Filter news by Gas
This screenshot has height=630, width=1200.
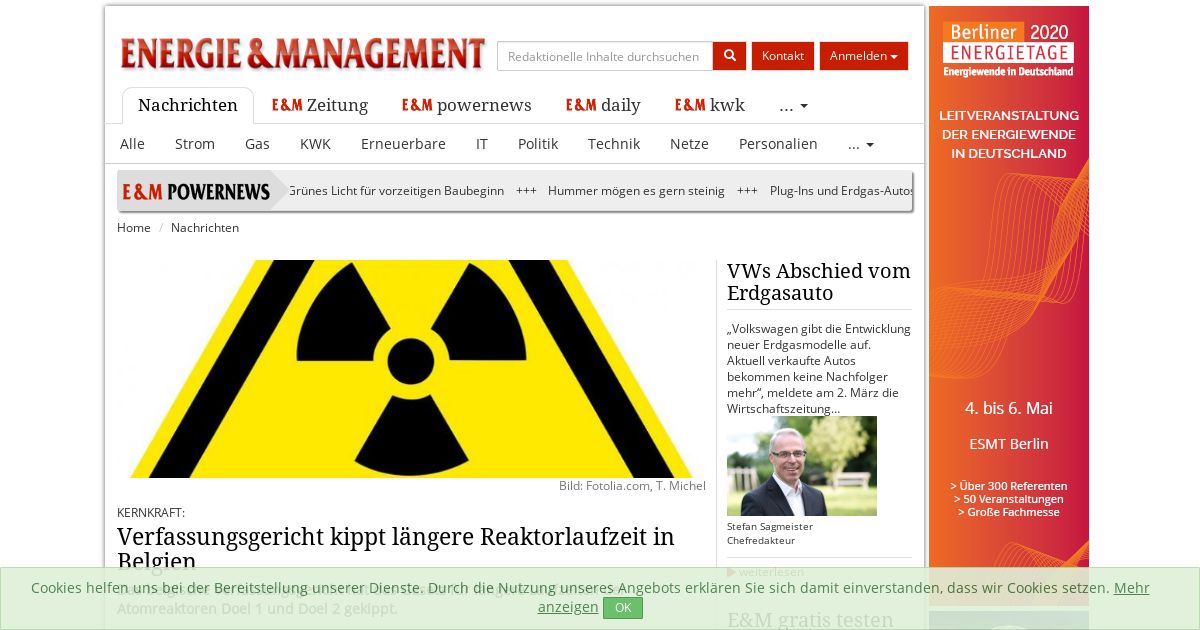click(257, 144)
